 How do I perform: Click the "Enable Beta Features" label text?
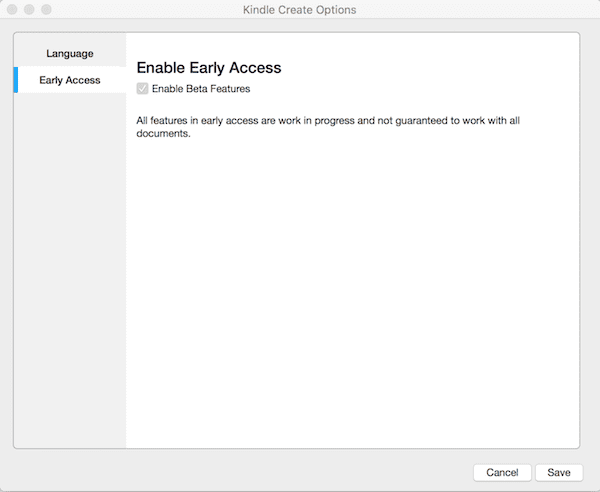(201, 89)
